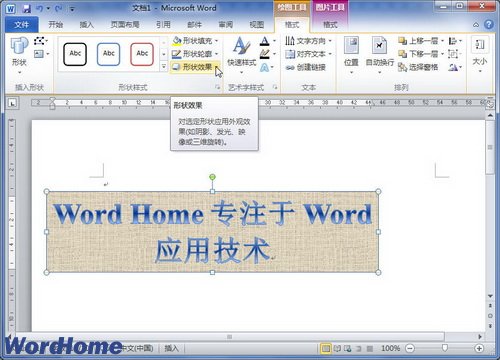
Task: Switch to the 开始 home tab
Action: 55,25
